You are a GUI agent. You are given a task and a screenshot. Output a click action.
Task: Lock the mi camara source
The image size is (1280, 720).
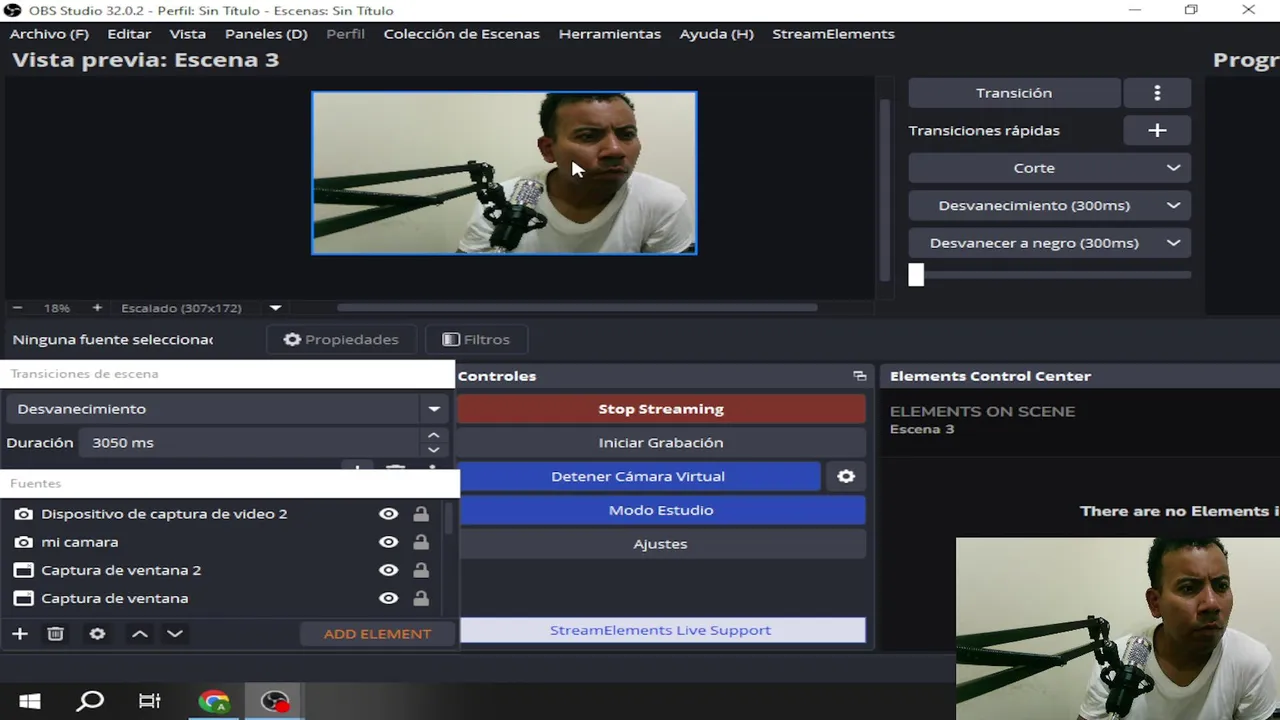[x=421, y=542]
